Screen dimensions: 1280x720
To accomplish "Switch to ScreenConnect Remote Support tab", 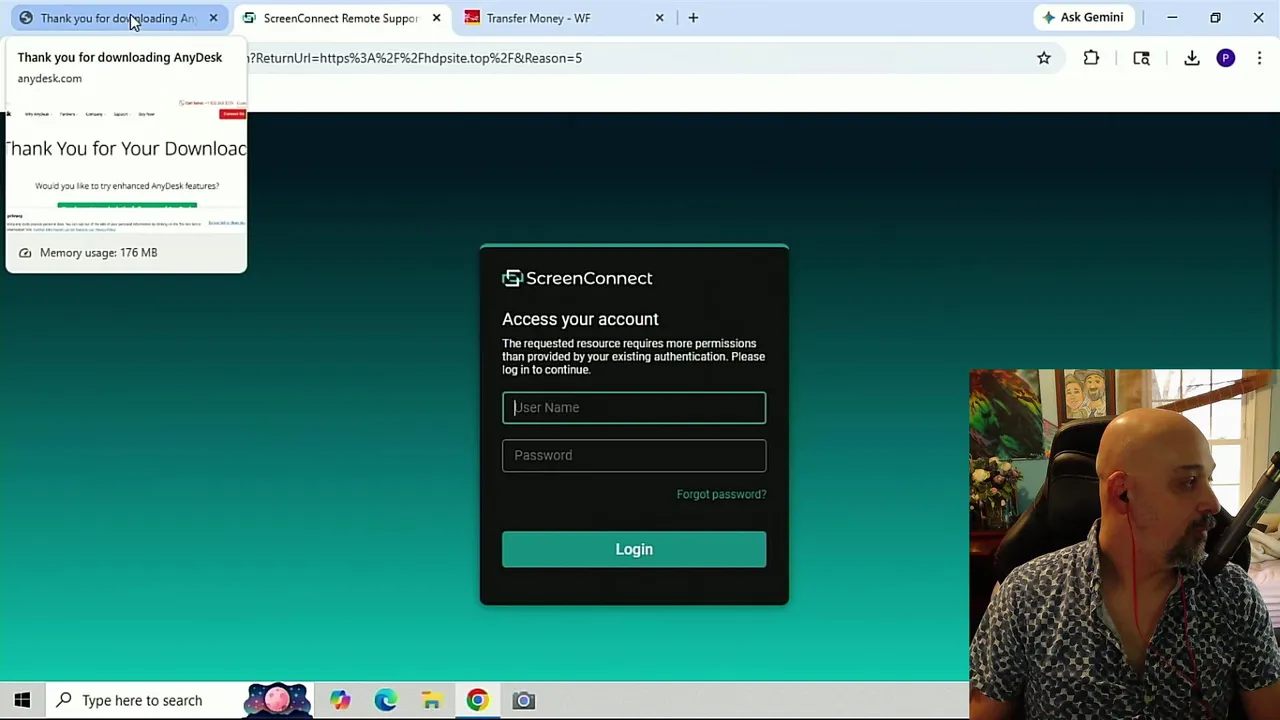I will tap(340, 18).
